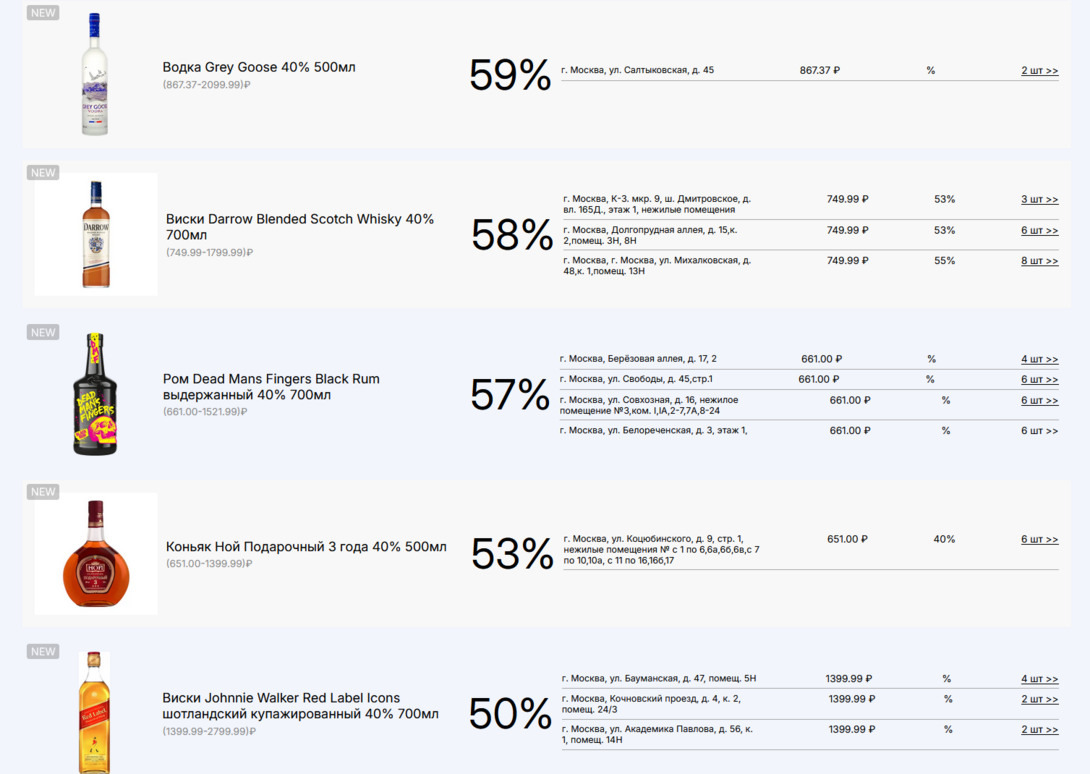1090x774 pixels.
Task: Click the "2 шт >>" link for ул. Салтыковская
Action: pyautogui.click(x=1039, y=71)
